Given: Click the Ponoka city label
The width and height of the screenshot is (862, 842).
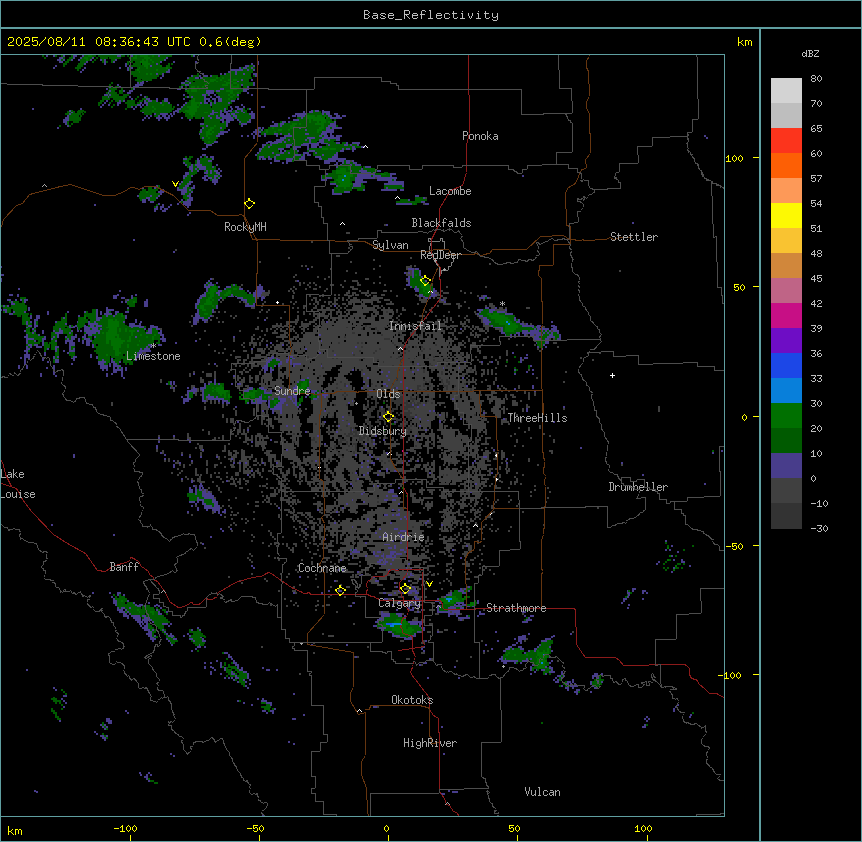Looking at the screenshot, I should pos(480,136).
